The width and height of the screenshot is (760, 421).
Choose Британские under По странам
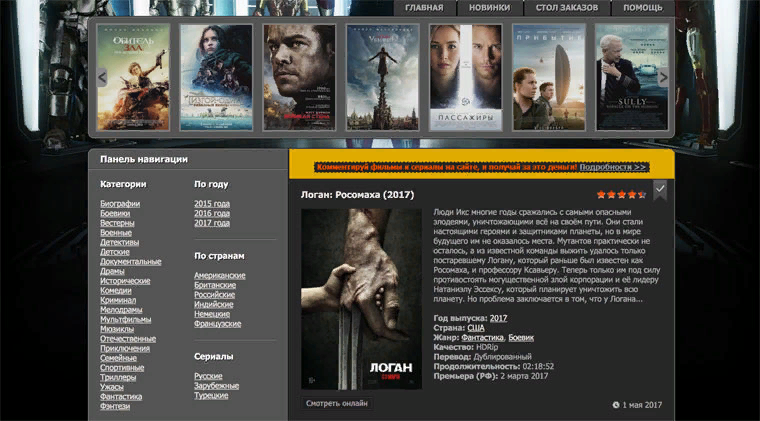click(215, 285)
